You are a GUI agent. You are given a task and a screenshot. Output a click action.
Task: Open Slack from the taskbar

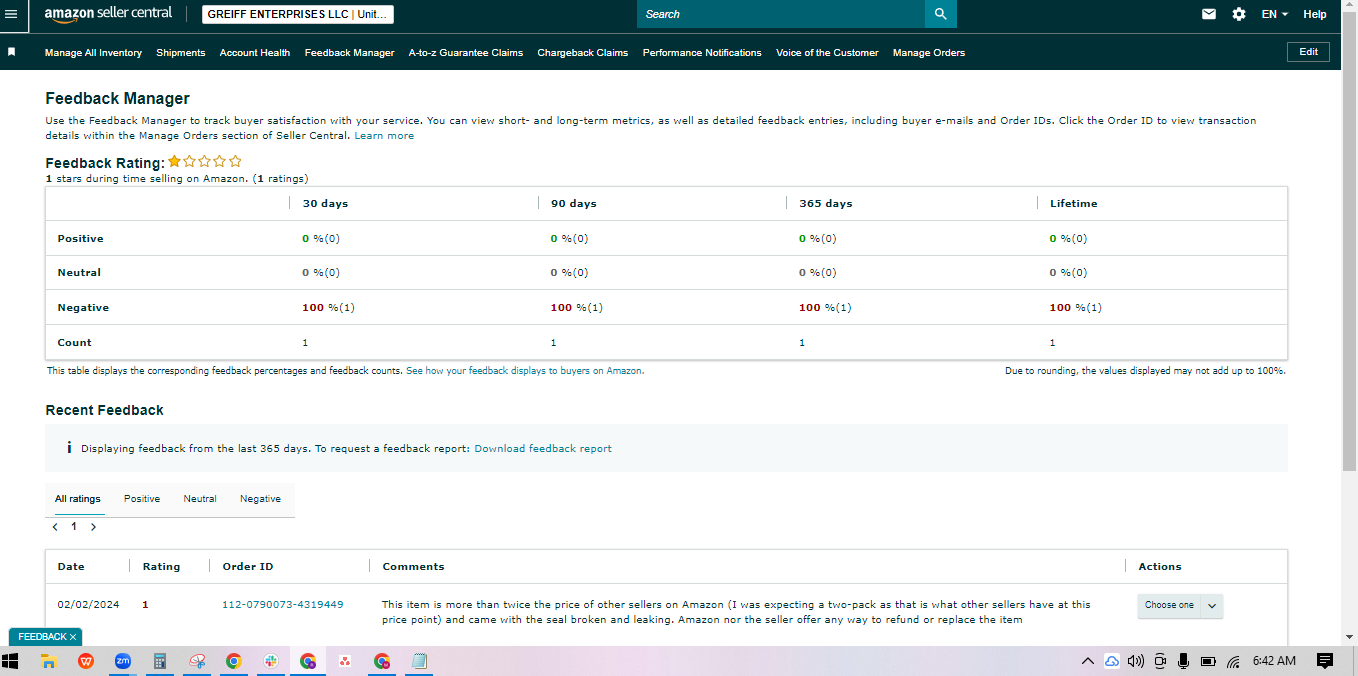click(271, 661)
